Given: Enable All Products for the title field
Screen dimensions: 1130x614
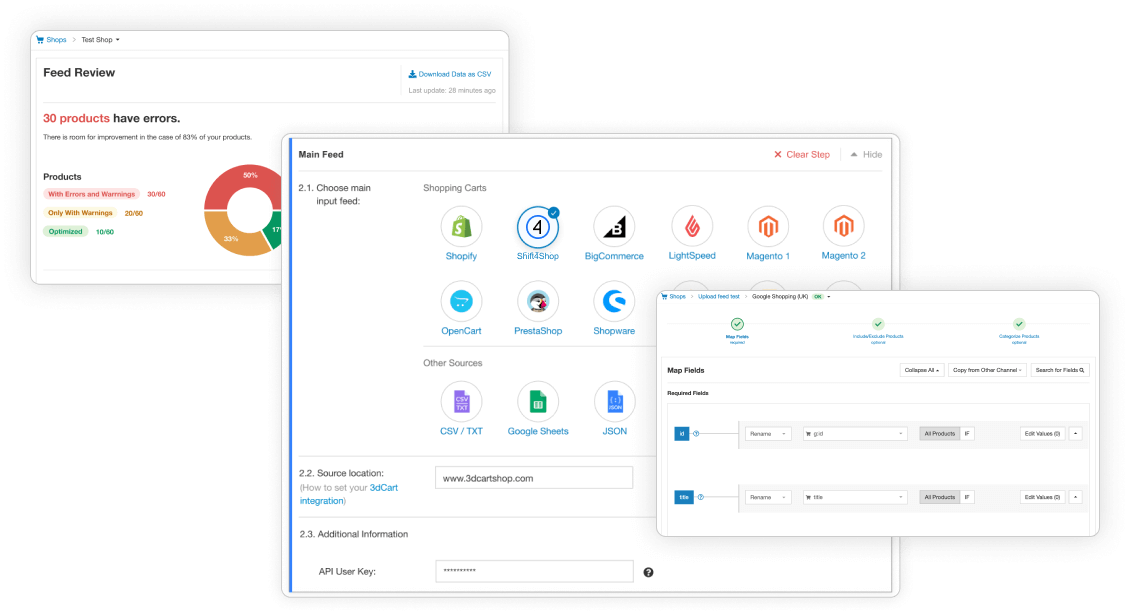Looking at the screenshot, I should (939, 497).
